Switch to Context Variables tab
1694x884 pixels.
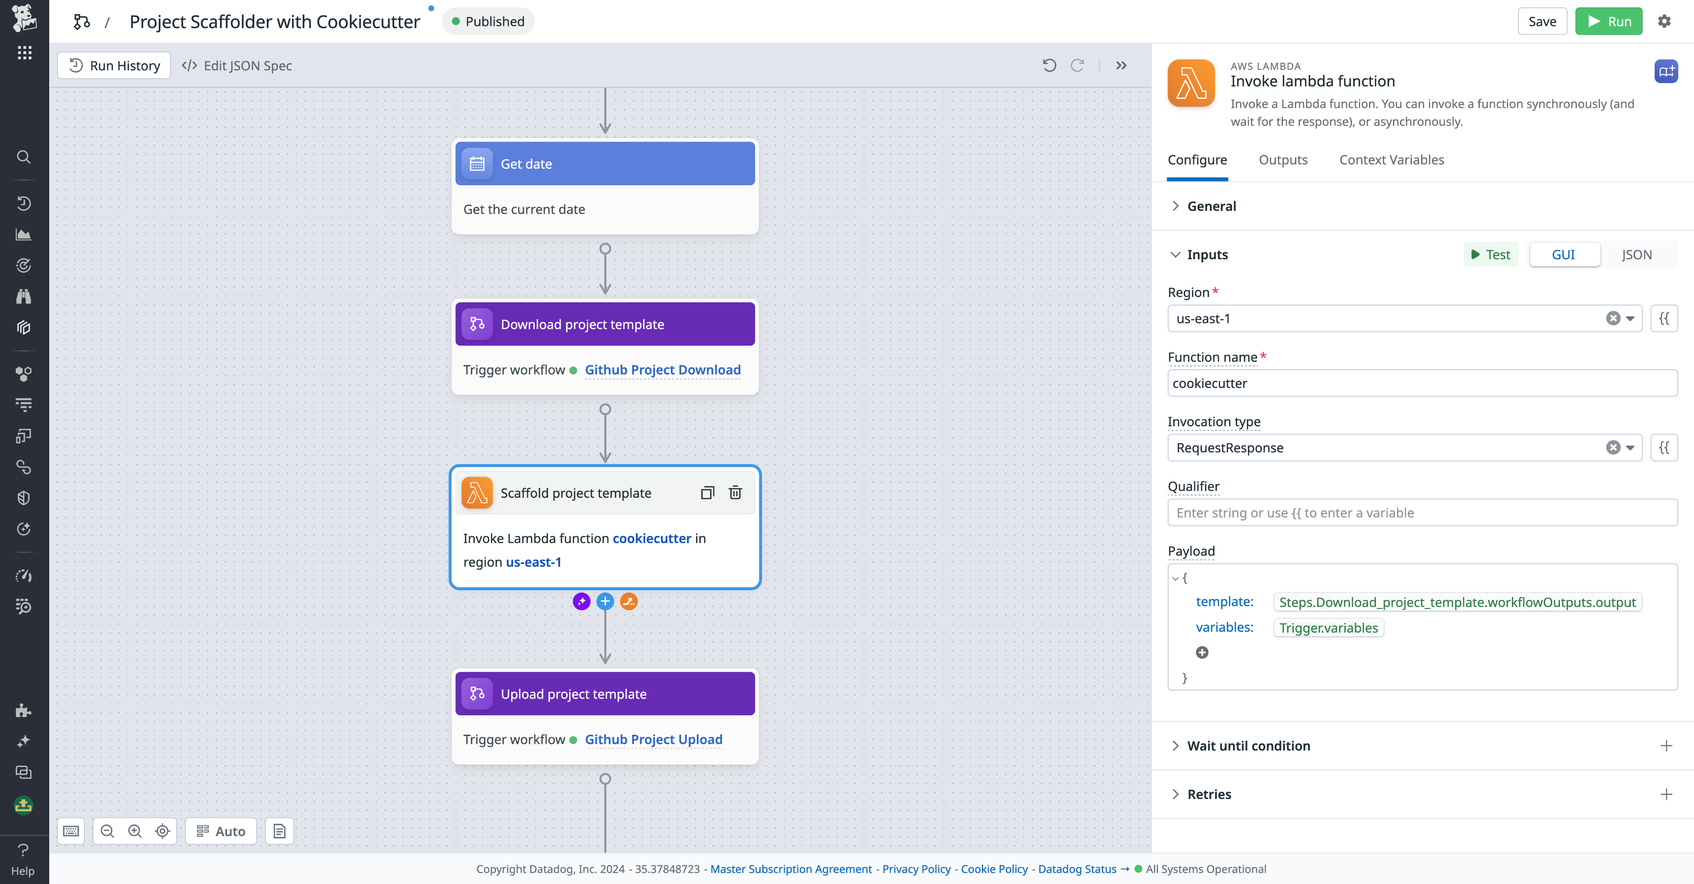[x=1391, y=160]
